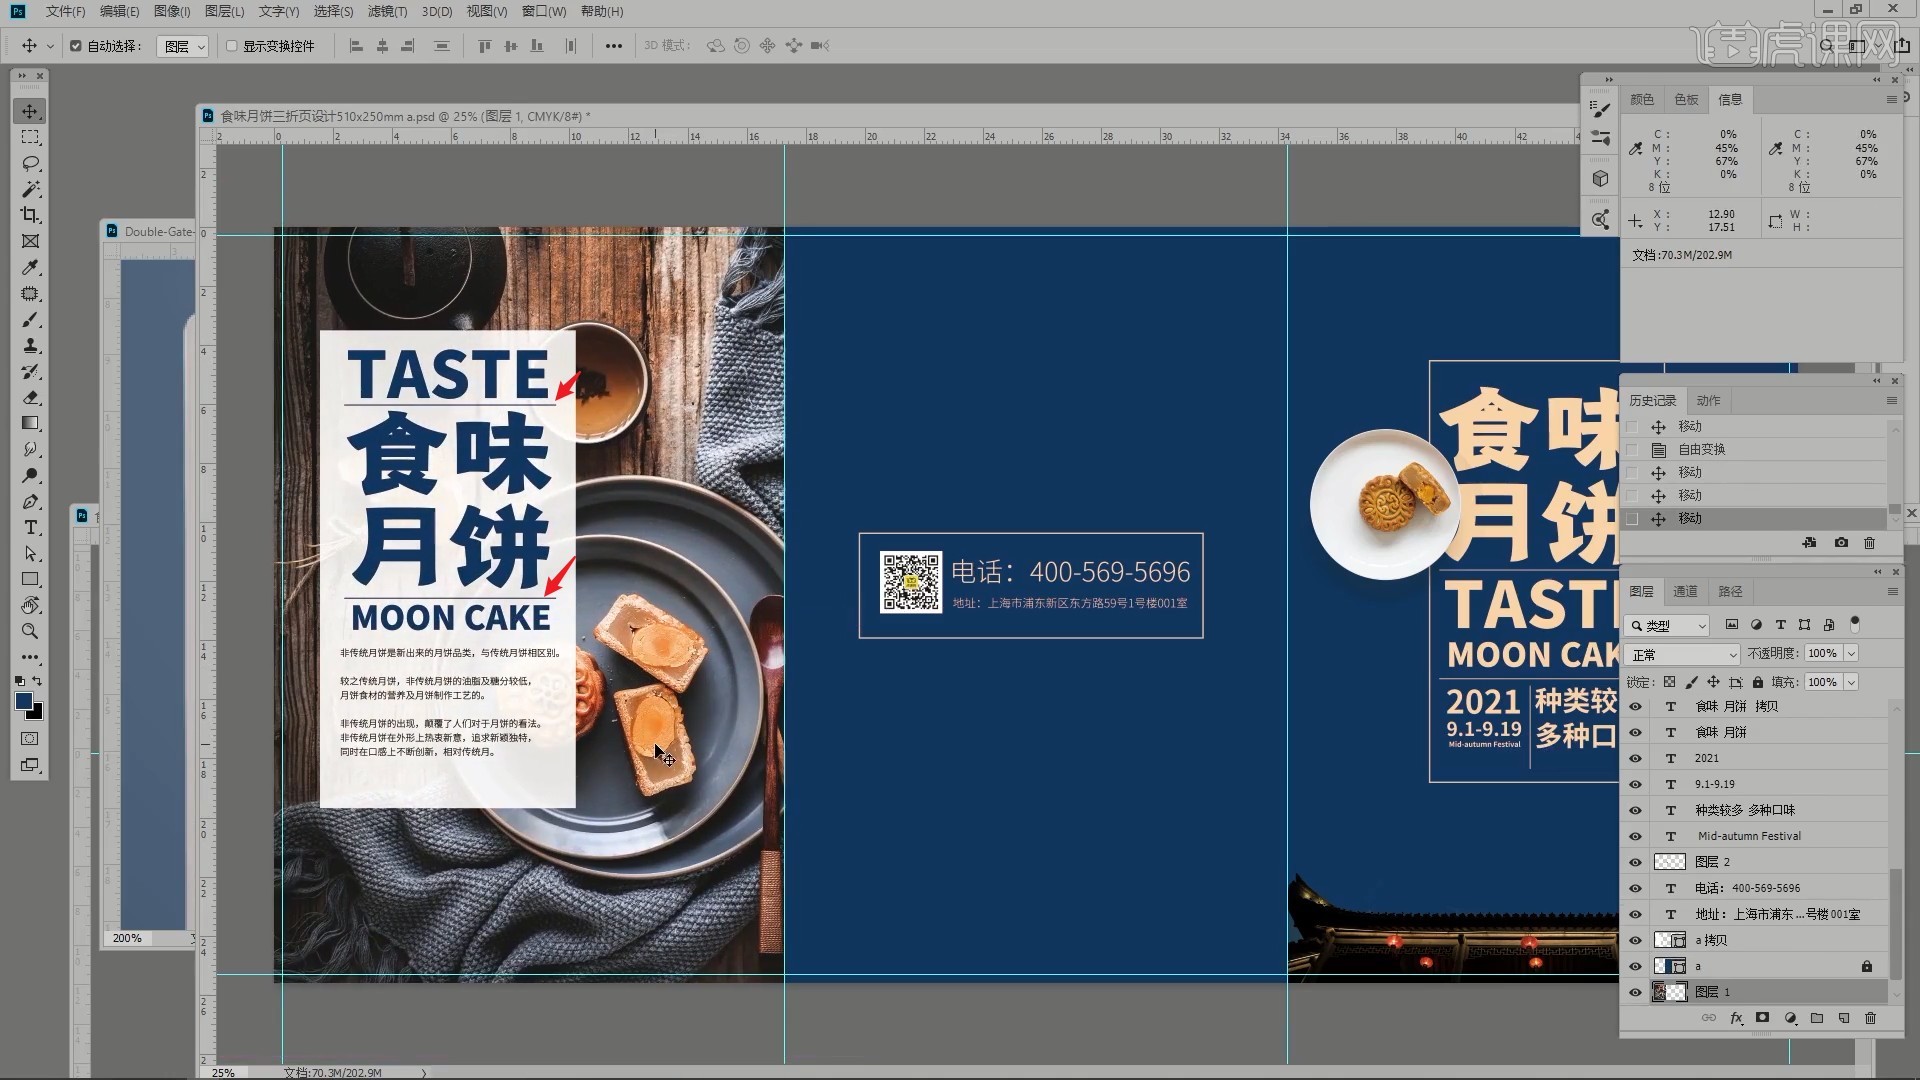Hide the 图层 2 layer
The height and width of the screenshot is (1080, 1920).
tap(1635, 862)
